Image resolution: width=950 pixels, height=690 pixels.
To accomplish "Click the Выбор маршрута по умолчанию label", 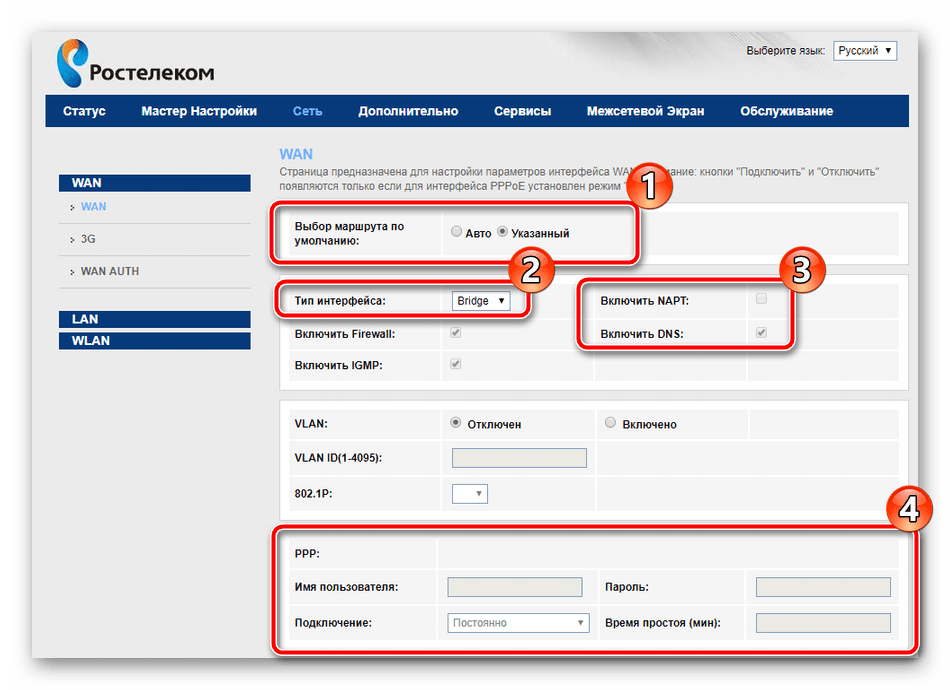I will pos(349,234).
